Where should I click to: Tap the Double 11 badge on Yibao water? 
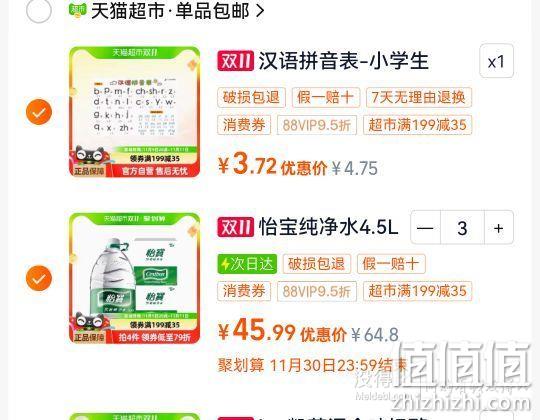tap(236, 227)
